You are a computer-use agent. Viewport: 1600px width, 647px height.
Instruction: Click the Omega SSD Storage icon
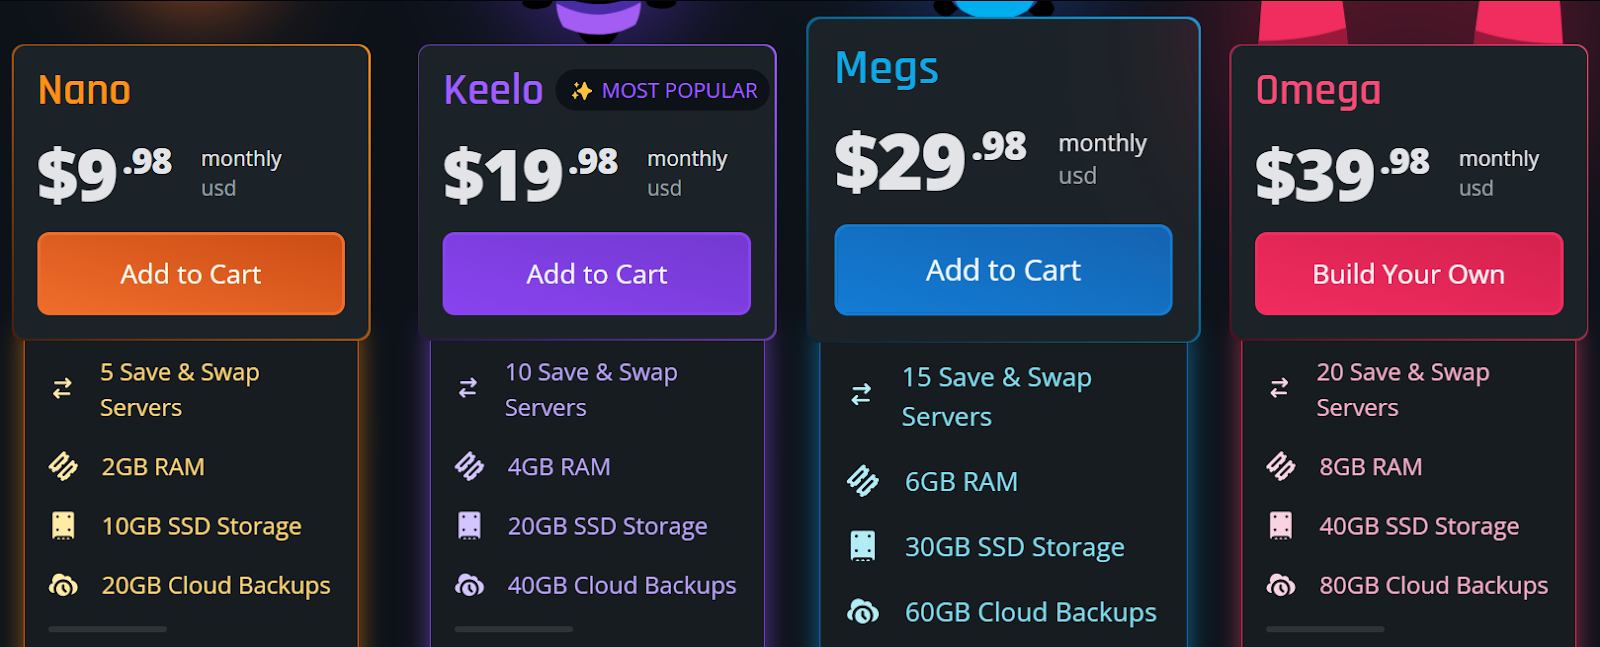1281,526
